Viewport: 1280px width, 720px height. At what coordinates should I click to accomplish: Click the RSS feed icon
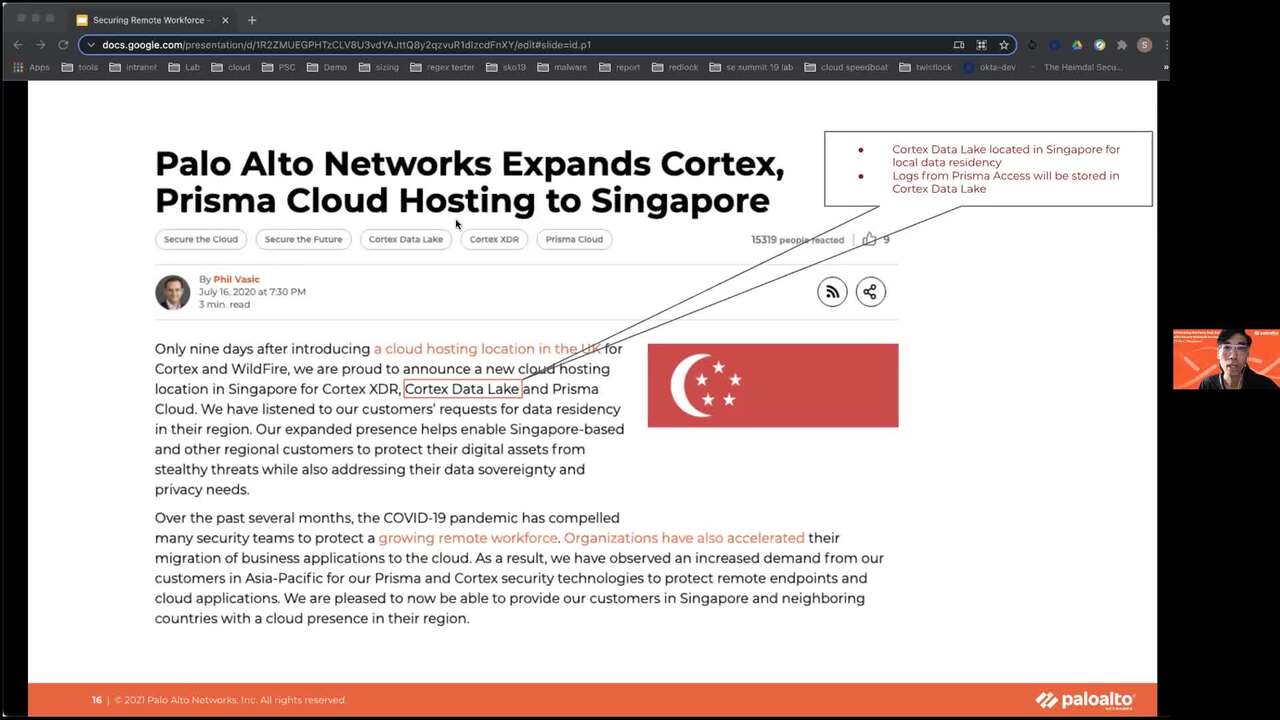[x=832, y=292]
